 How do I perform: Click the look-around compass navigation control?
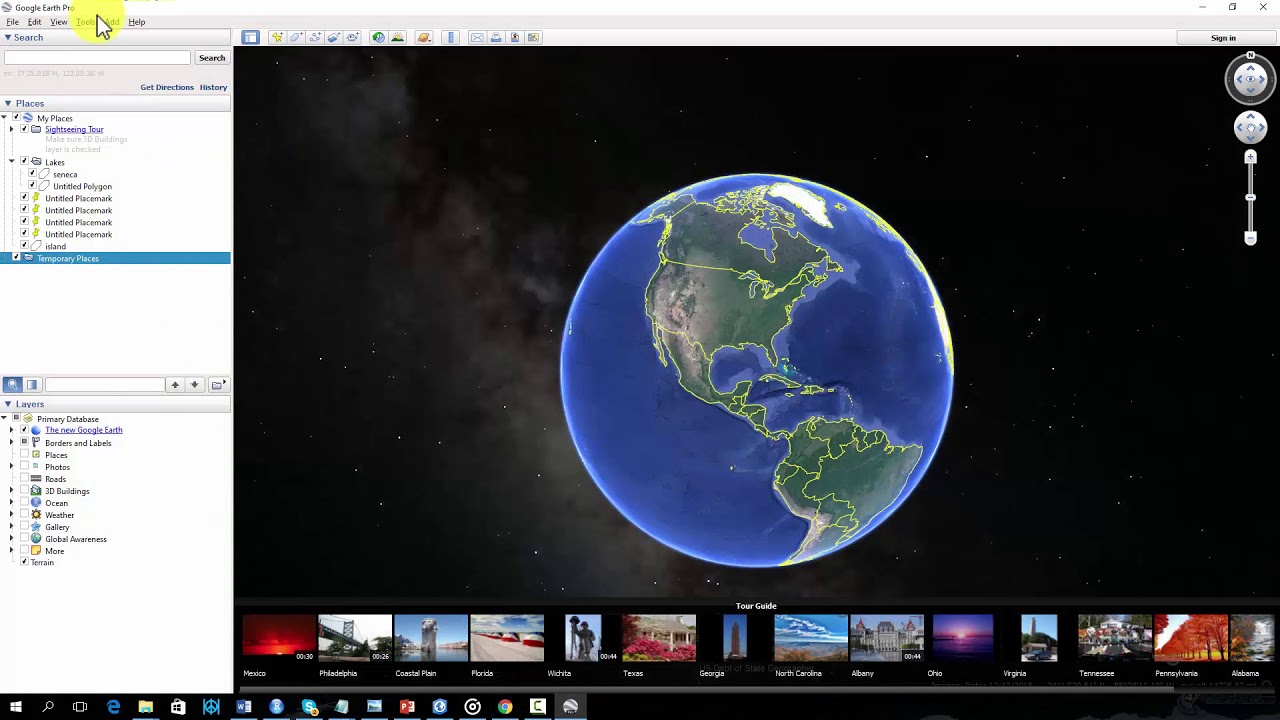pyautogui.click(x=1250, y=79)
